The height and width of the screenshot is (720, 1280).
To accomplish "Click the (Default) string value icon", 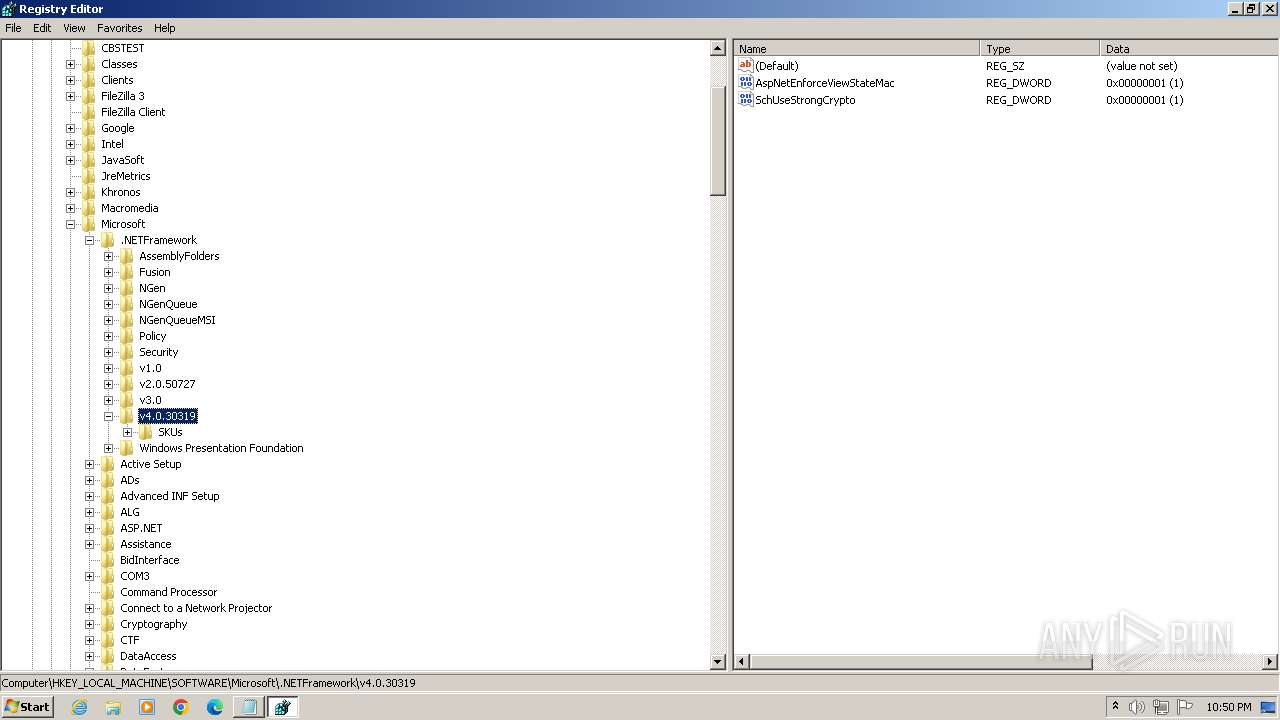I will point(745,66).
